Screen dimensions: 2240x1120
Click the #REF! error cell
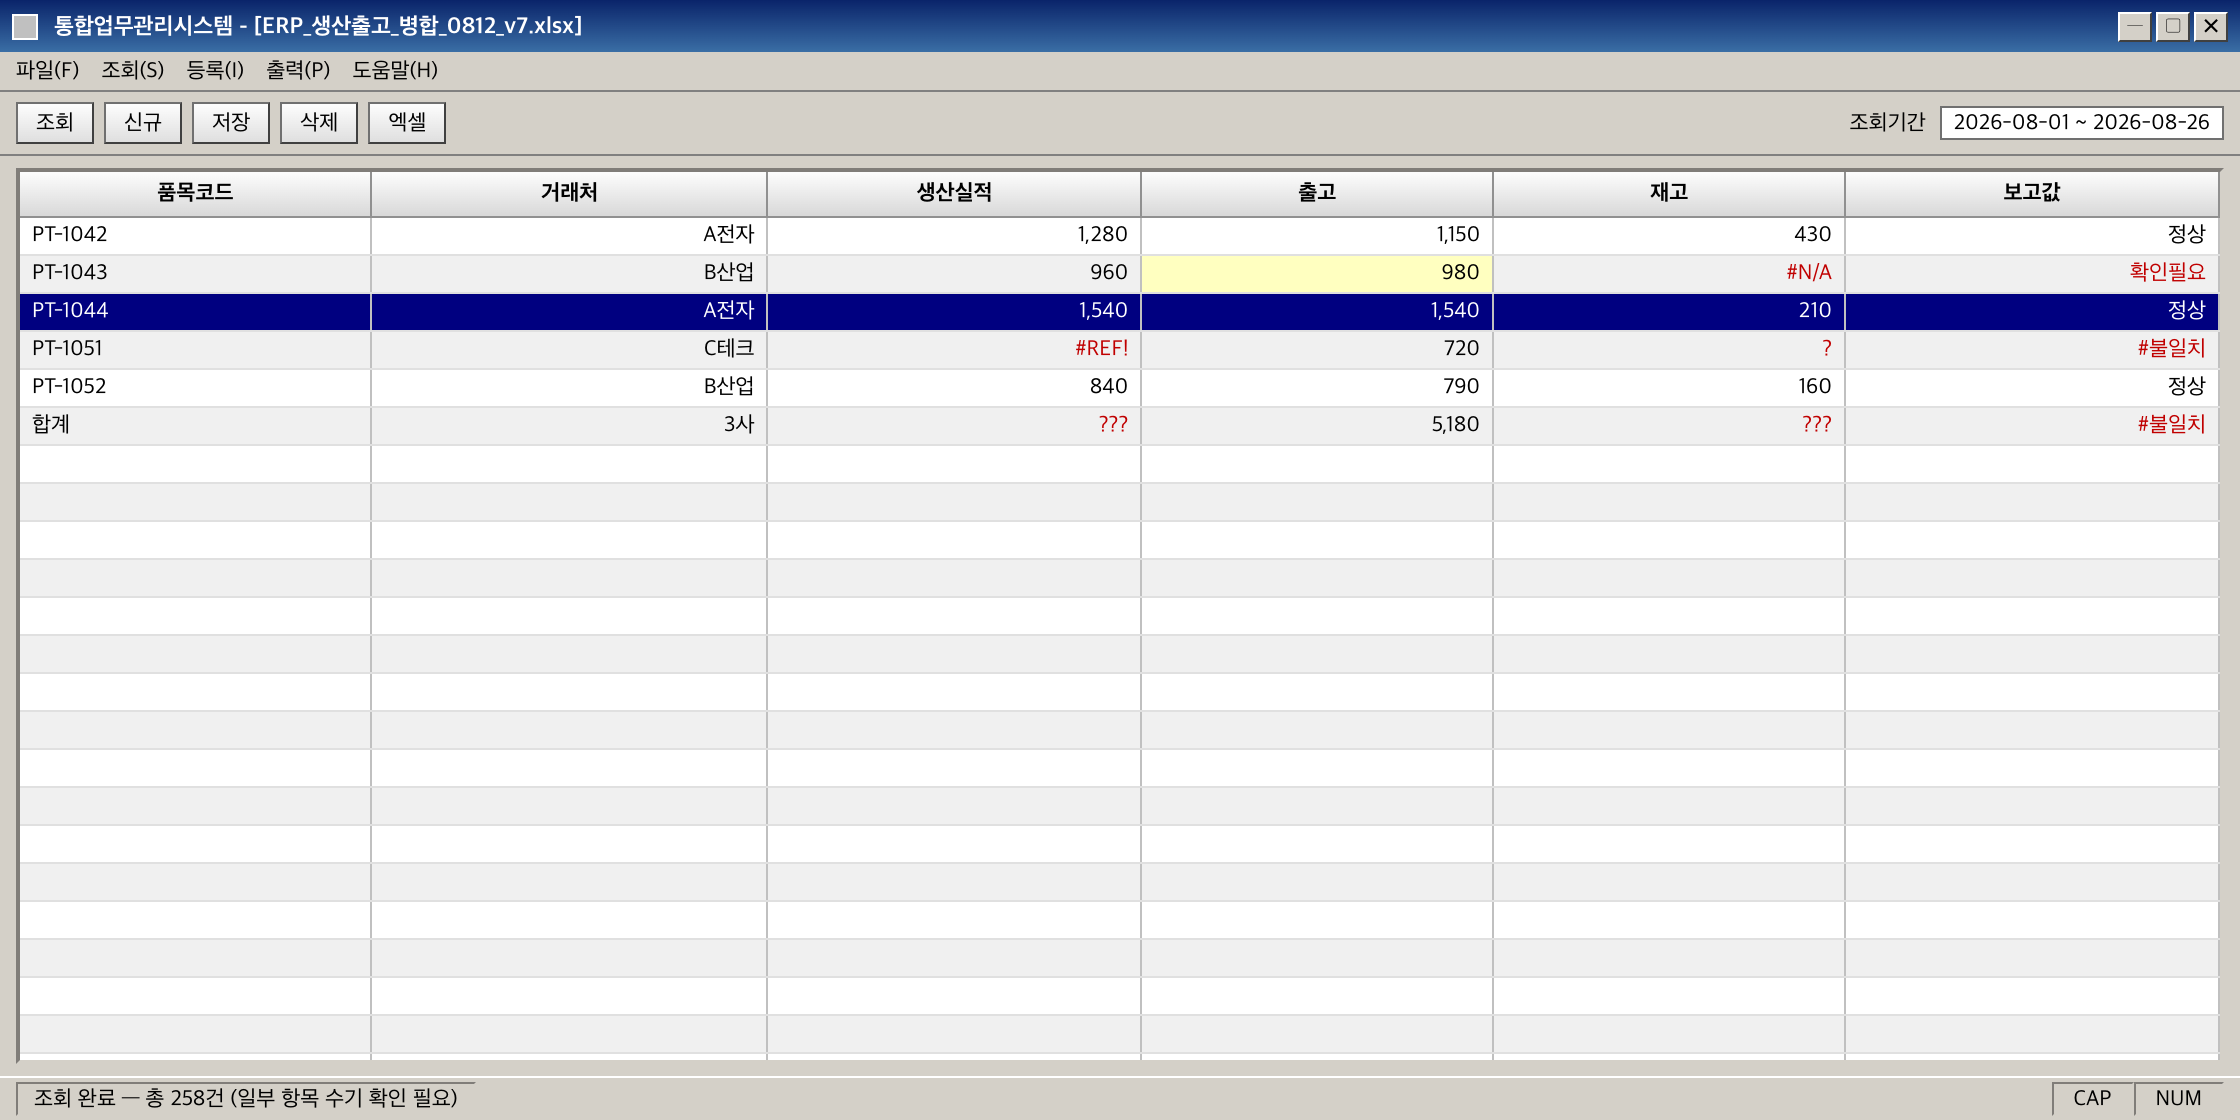(x=954, y=349)
